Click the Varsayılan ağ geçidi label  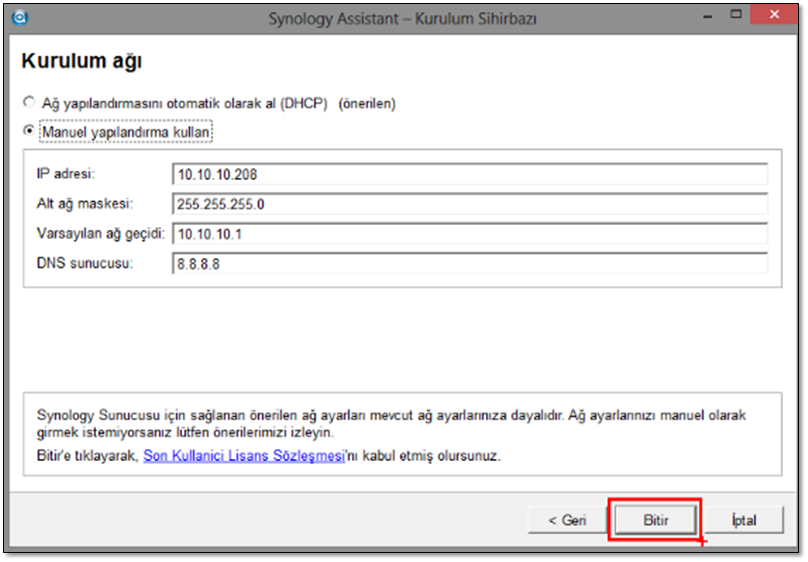pyautogui.click(x=100, y=234)
